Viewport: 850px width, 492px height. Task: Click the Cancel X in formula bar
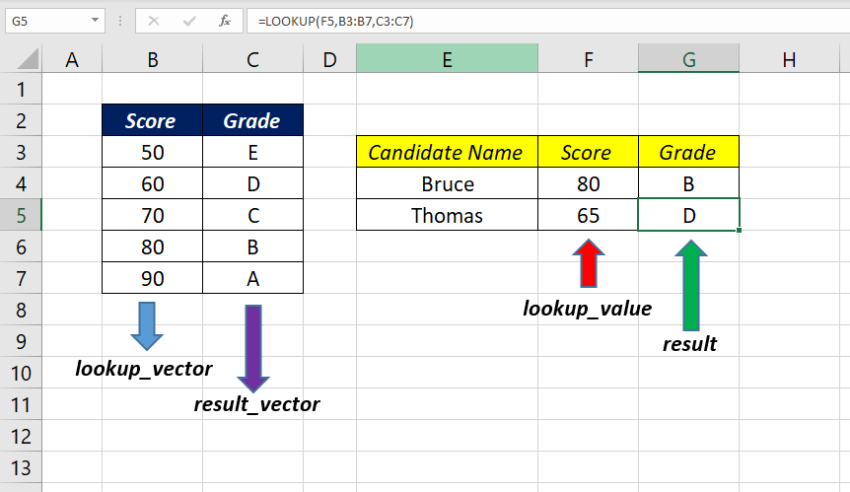pos(153,20)
